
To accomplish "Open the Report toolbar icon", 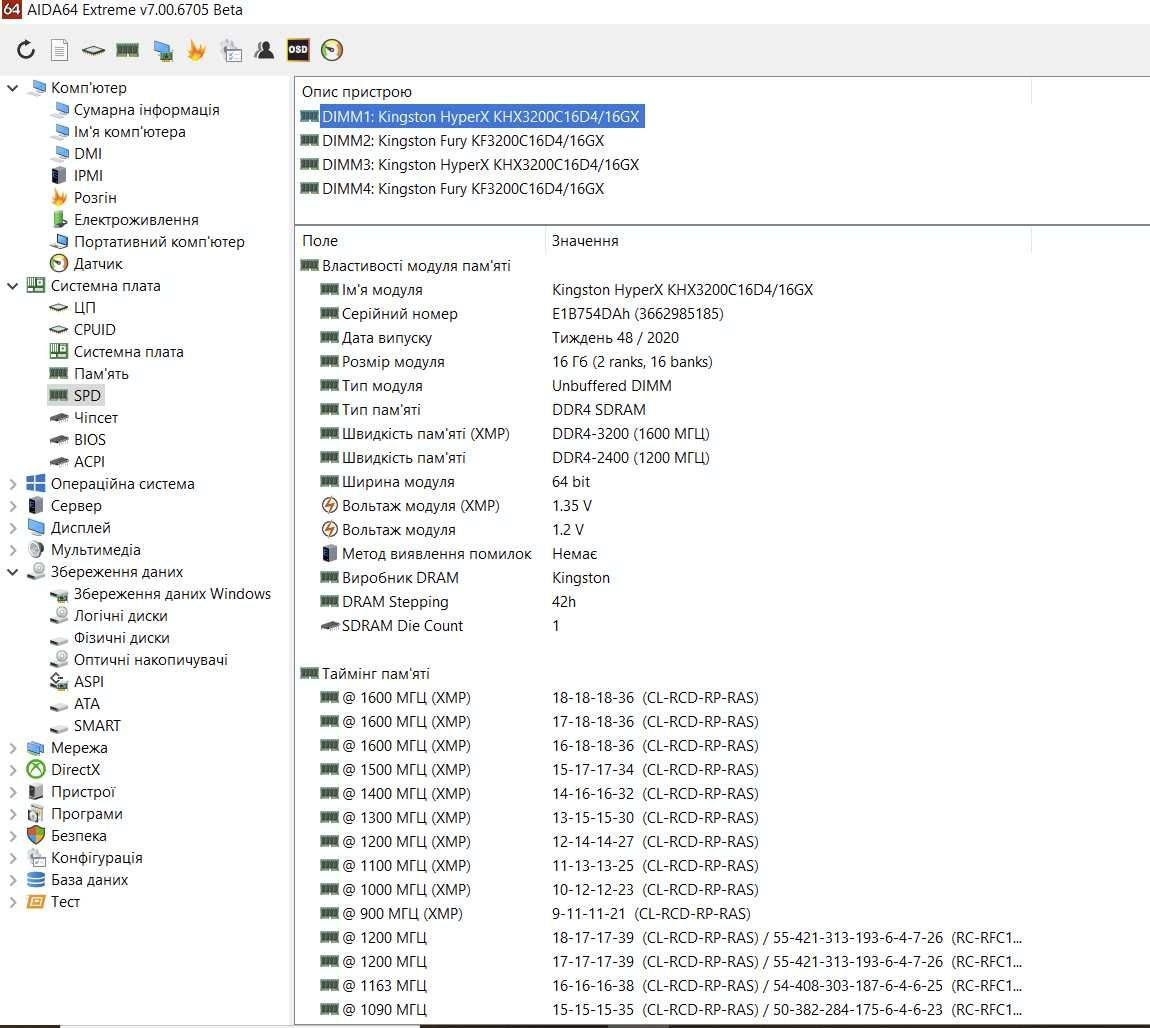I will coord(59,50).
